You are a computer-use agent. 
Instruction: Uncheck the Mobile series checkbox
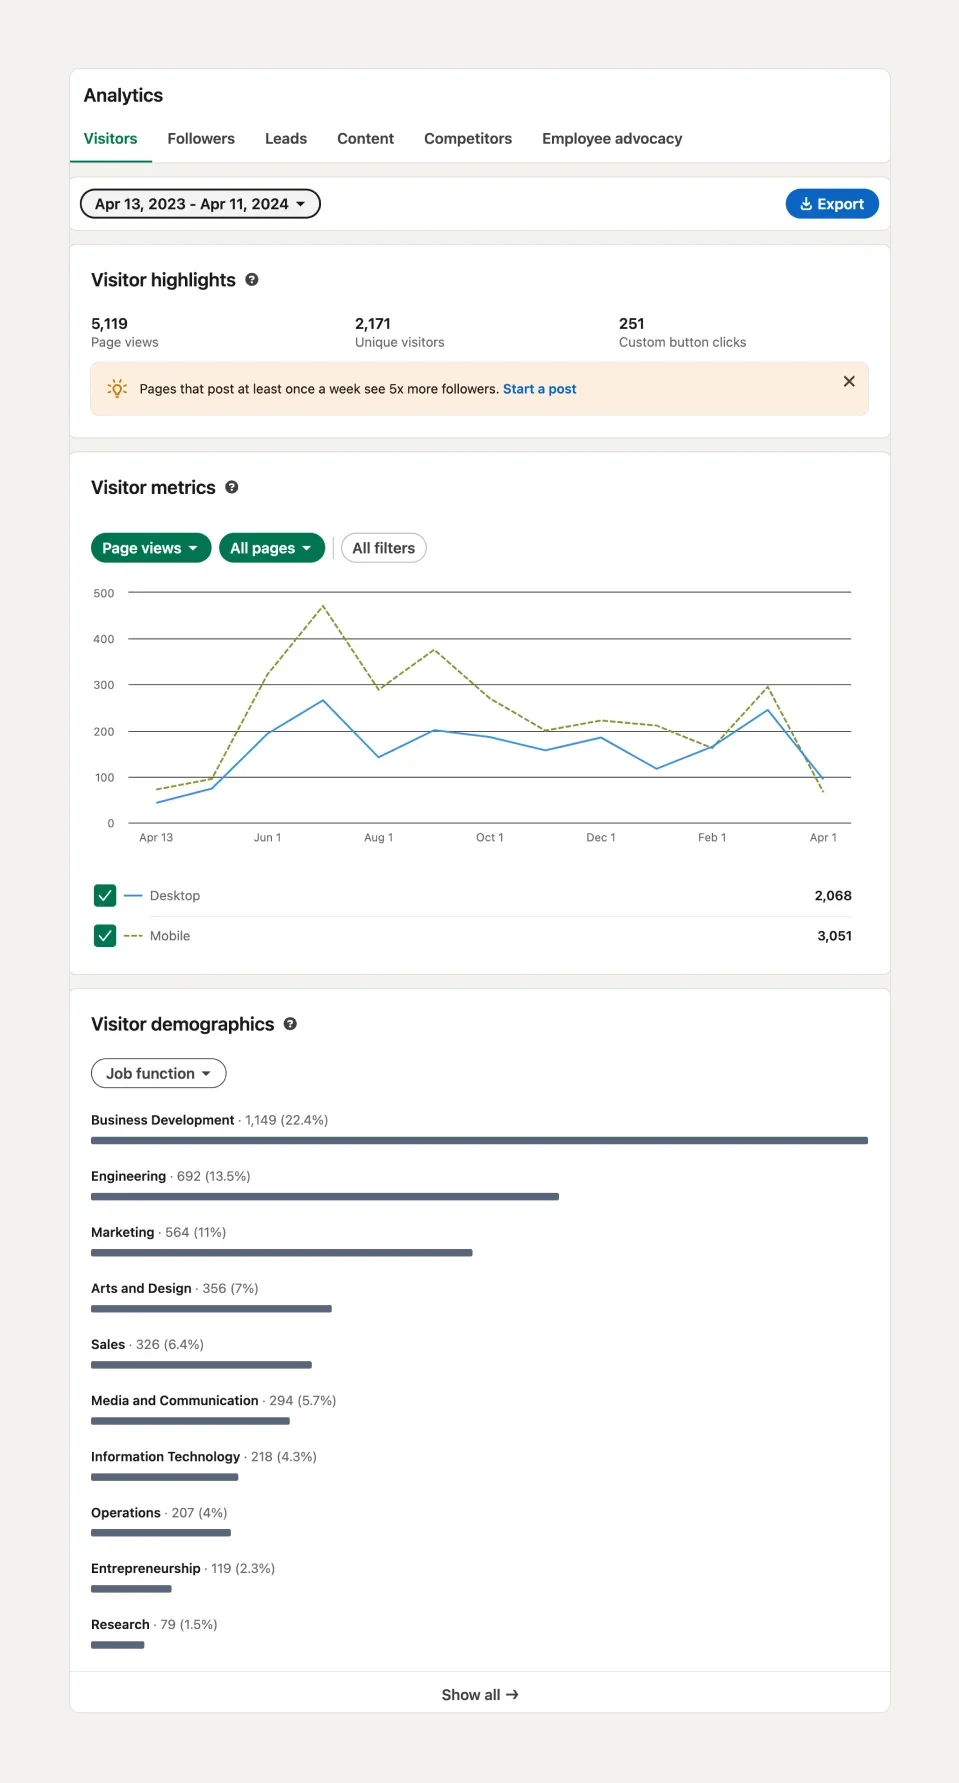[x=105, y=936]
